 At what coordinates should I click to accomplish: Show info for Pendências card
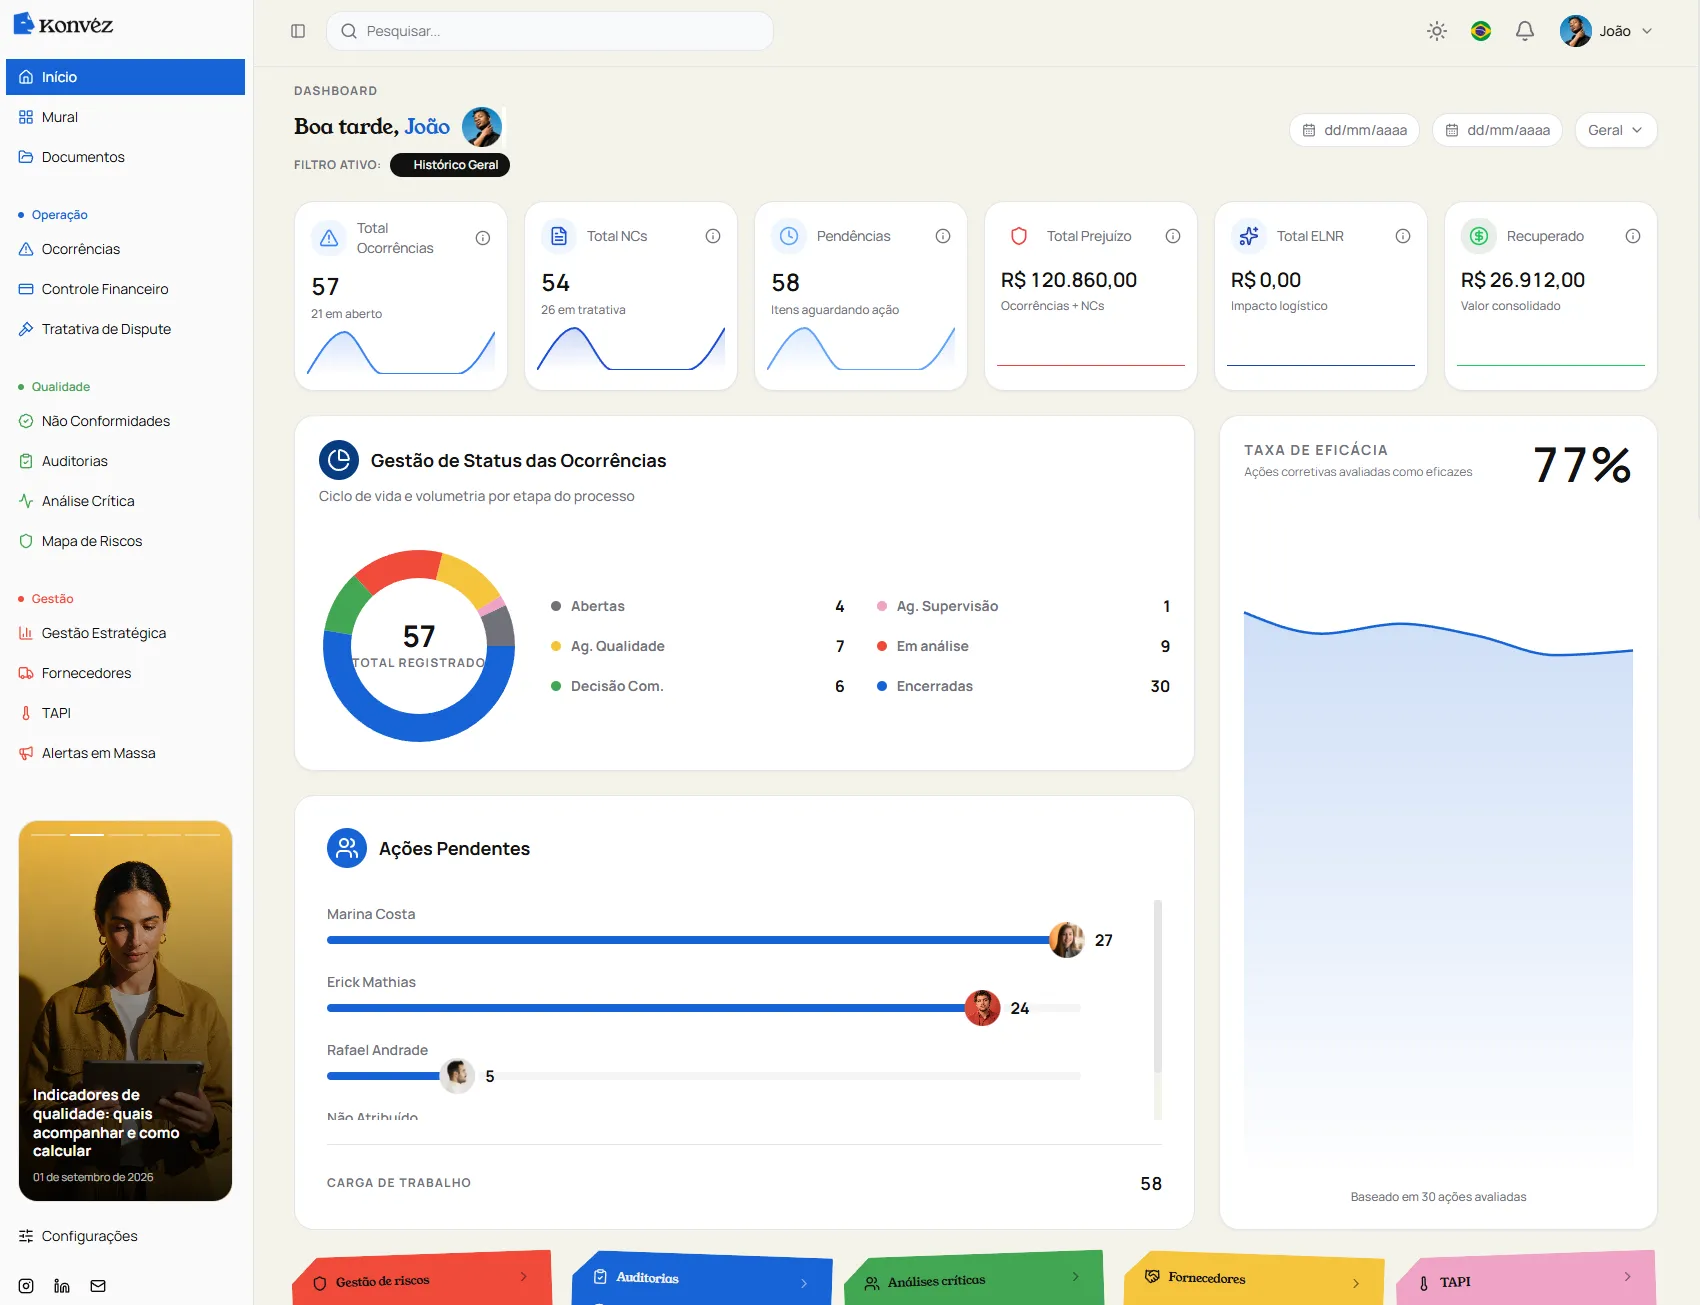pos(943,236)
